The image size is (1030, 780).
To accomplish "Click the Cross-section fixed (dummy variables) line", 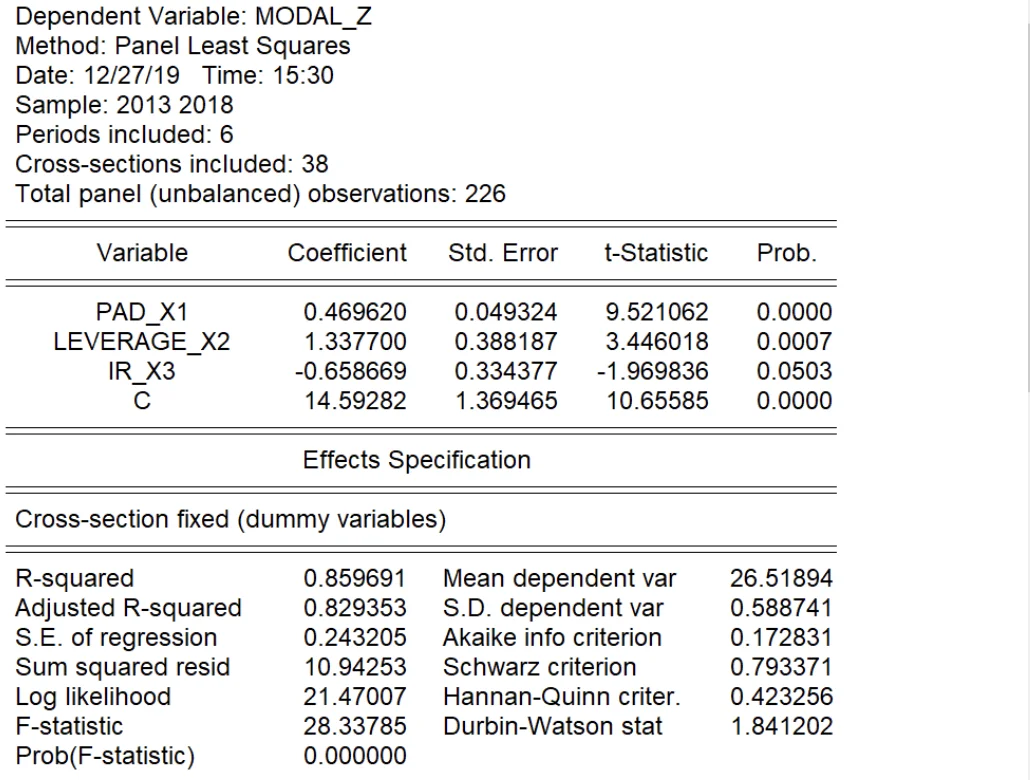I will tap(231, 519).
